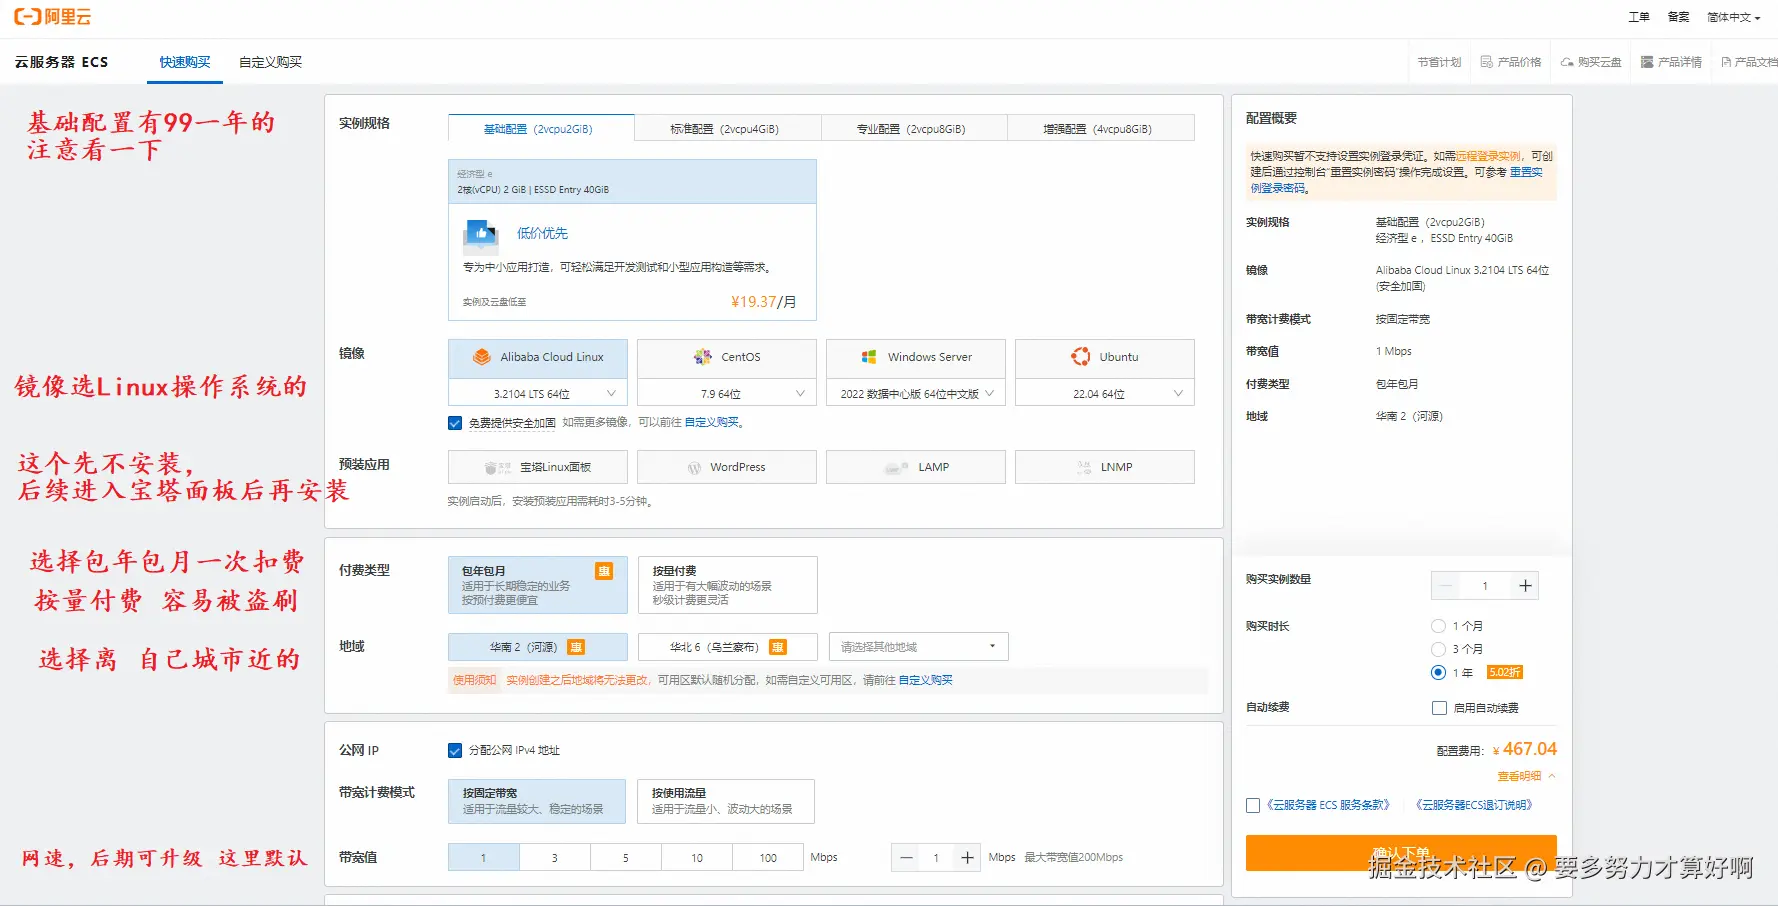Open Ubuntu 22.04 64位 version dropdown
1778x906 pixels.
[1105, 394]
